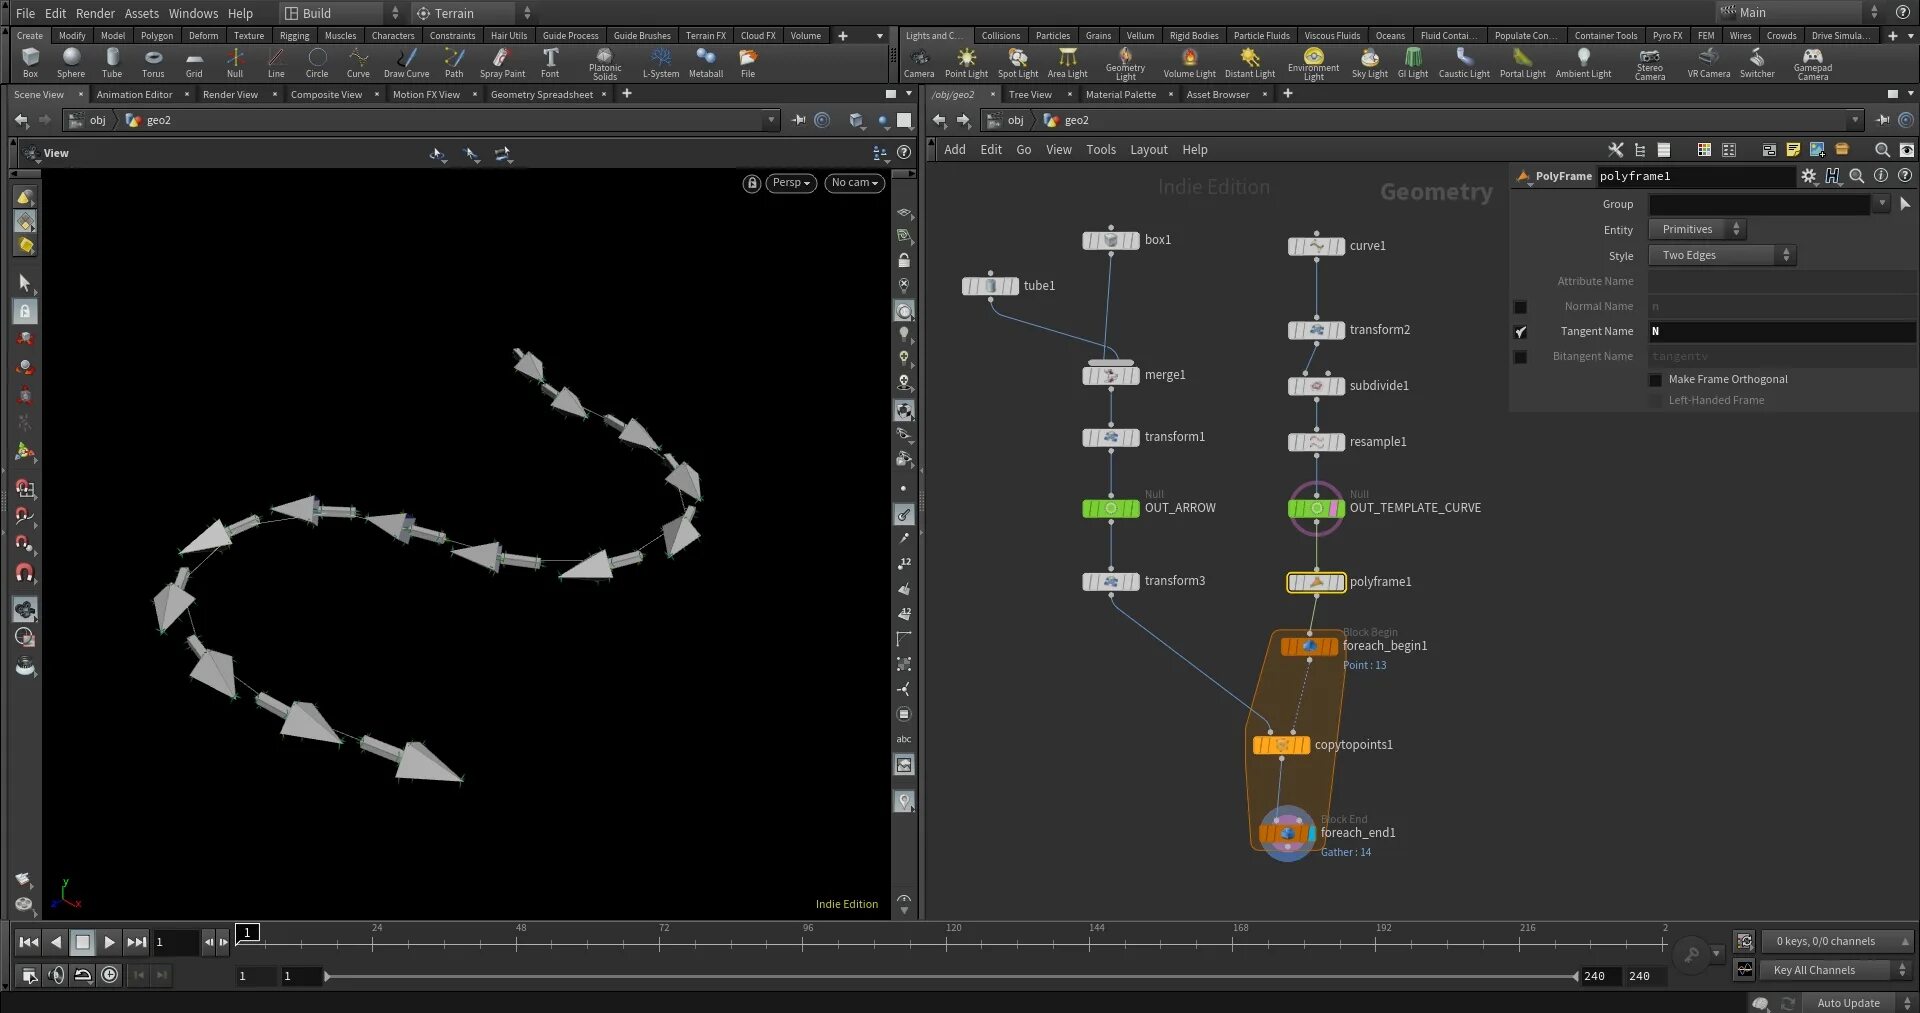Expand the Persp viewport camera menu

791,183
